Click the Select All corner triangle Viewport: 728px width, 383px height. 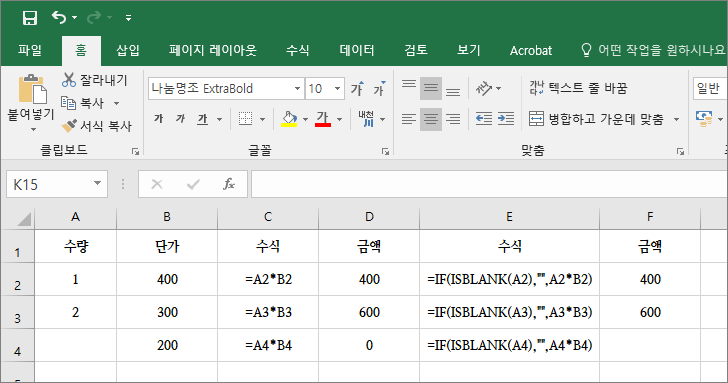[x=24, y=219]
